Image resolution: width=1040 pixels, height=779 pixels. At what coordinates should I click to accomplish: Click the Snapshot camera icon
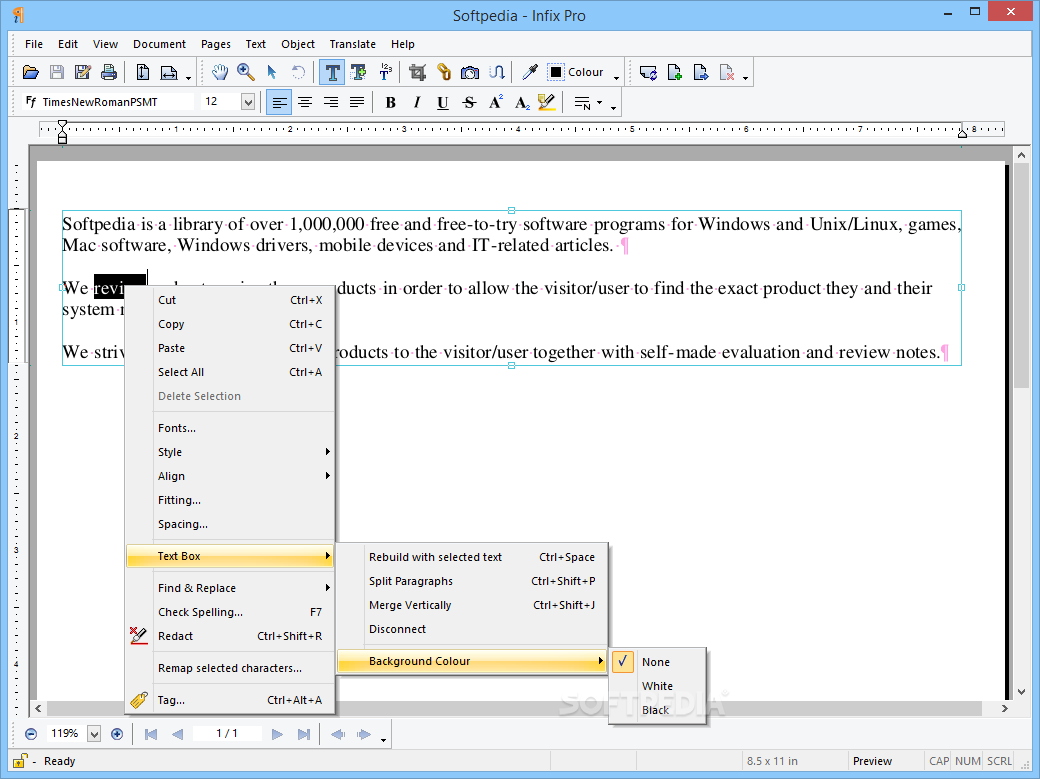tap(470, 72)
